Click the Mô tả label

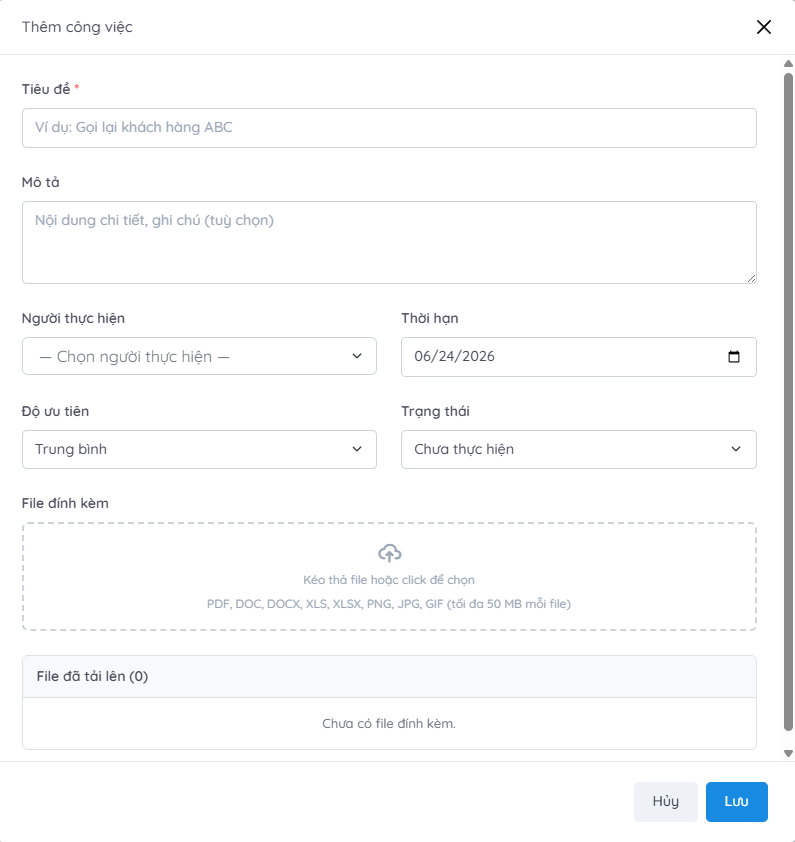point(41,183)
